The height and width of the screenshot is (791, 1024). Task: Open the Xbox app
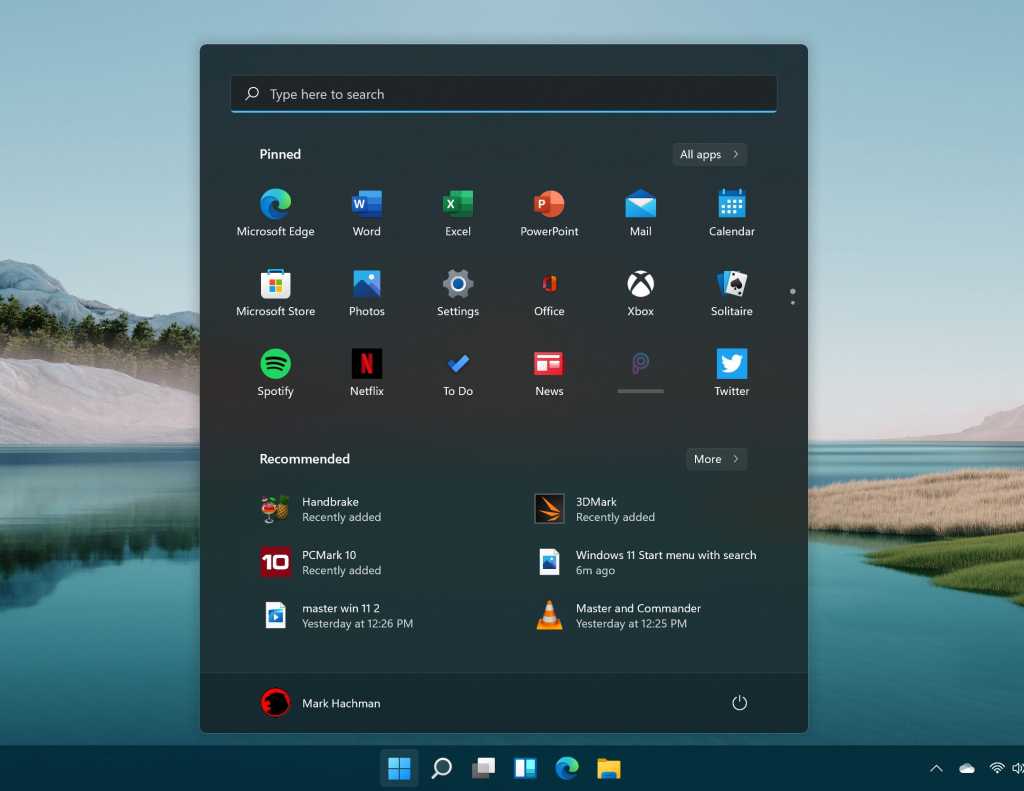(641, 293)
